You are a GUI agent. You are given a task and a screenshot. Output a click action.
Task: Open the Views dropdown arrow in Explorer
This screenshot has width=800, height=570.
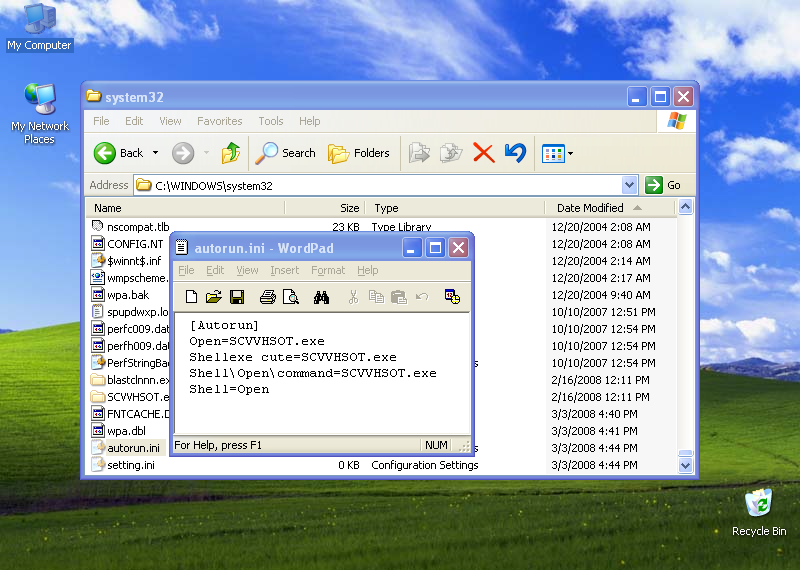click(570, 153)
